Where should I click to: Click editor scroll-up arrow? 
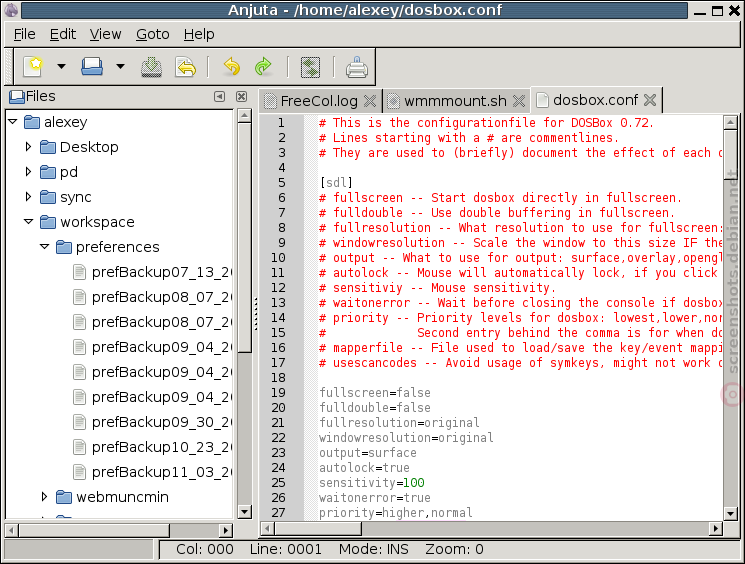[x=730, y=122]
